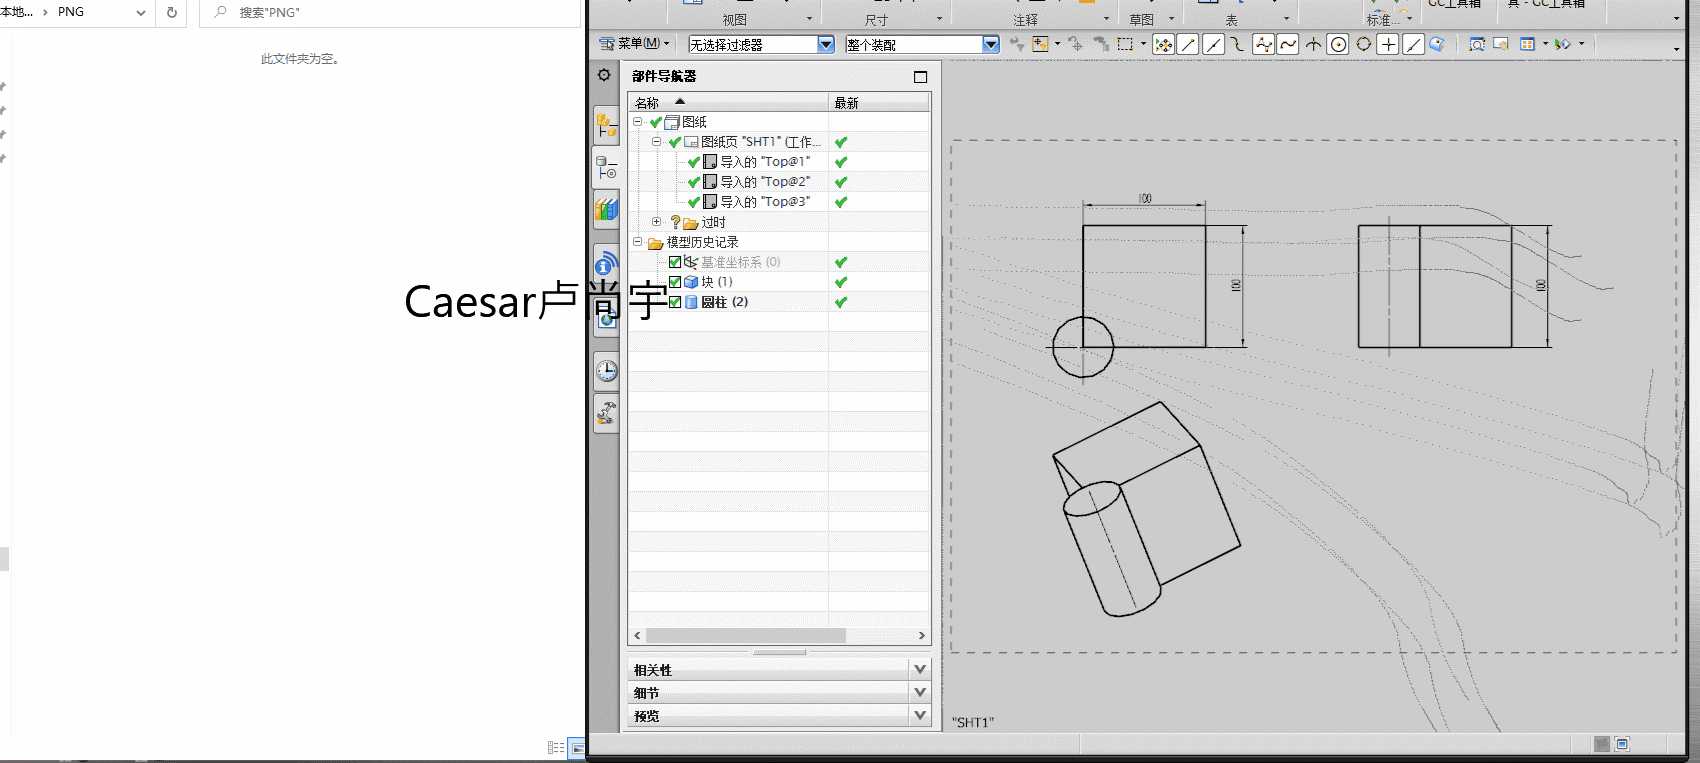Click the 搜索"PNG" search box in Explorer

(390, 13)
